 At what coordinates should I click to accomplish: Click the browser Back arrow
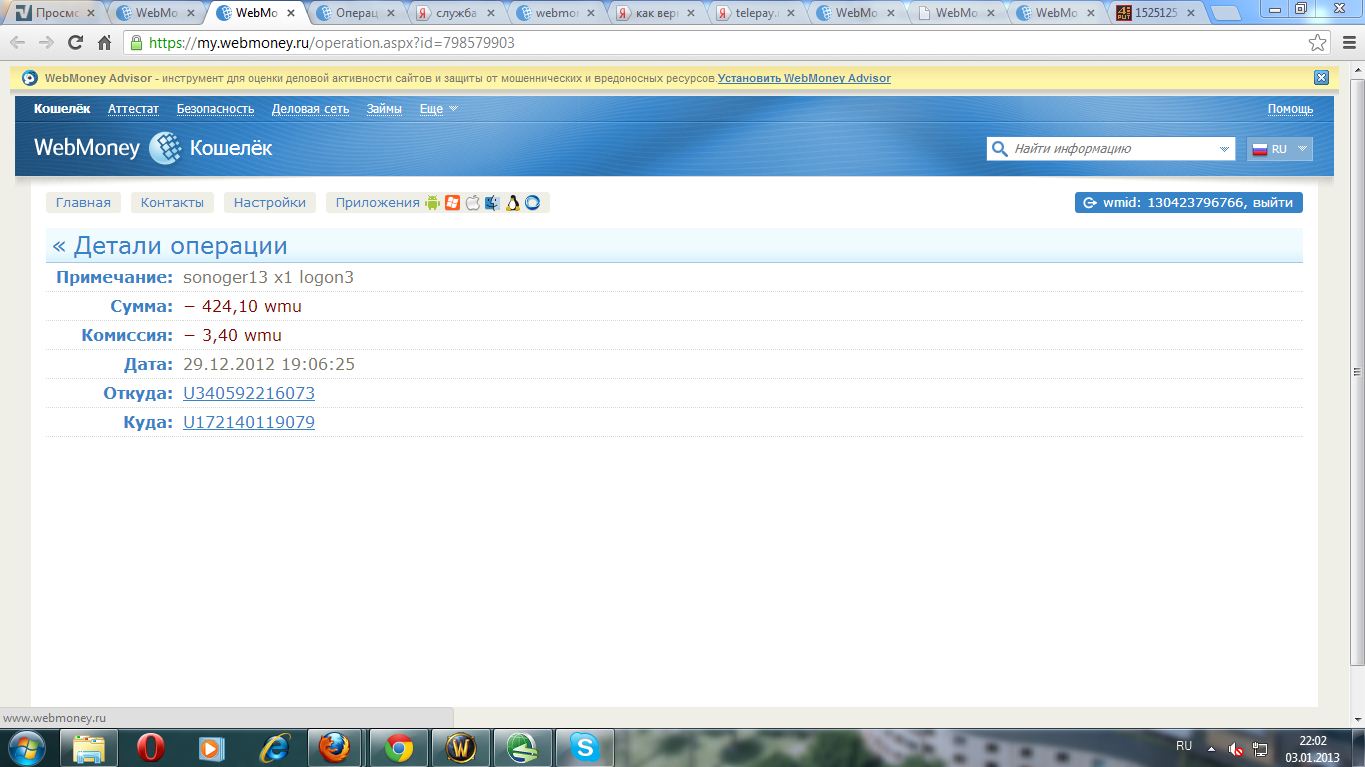pyautogui.click(x=18, y=43)
